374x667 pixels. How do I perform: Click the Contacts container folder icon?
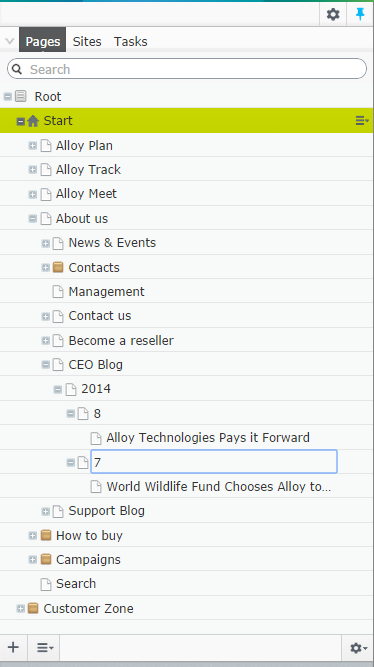[58, 267]
